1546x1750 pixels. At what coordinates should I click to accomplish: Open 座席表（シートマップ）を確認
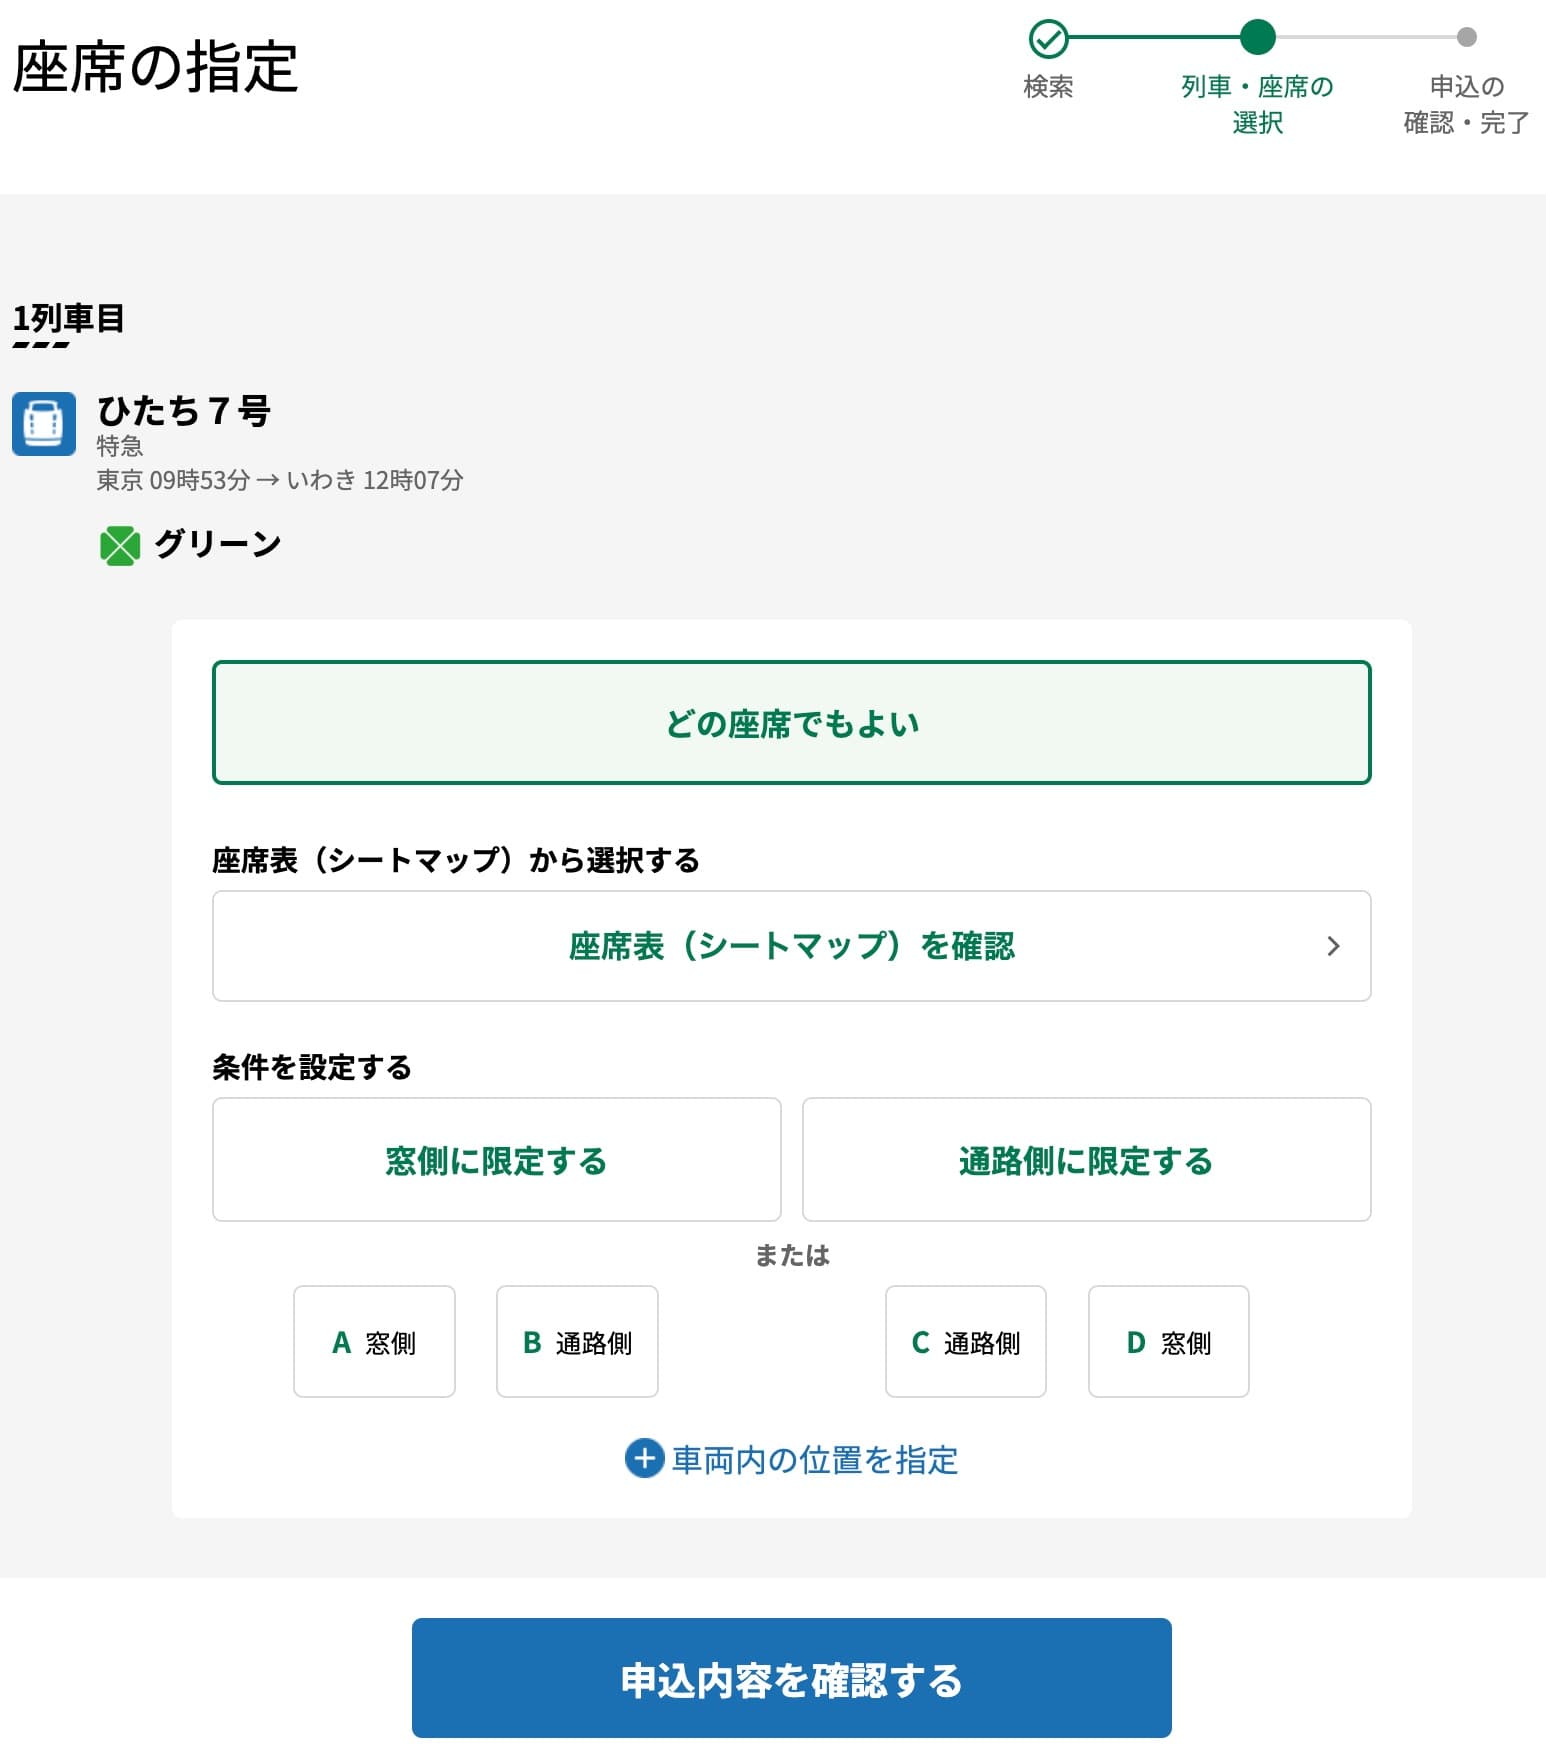tap(791, 946)
